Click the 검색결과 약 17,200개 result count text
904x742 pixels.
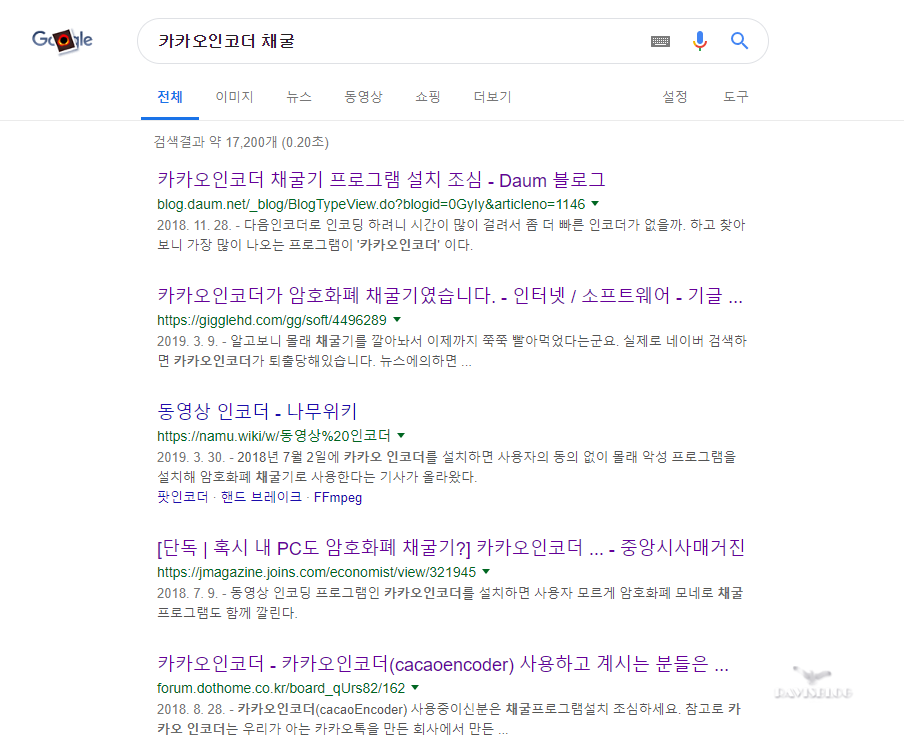click(241, 142)
